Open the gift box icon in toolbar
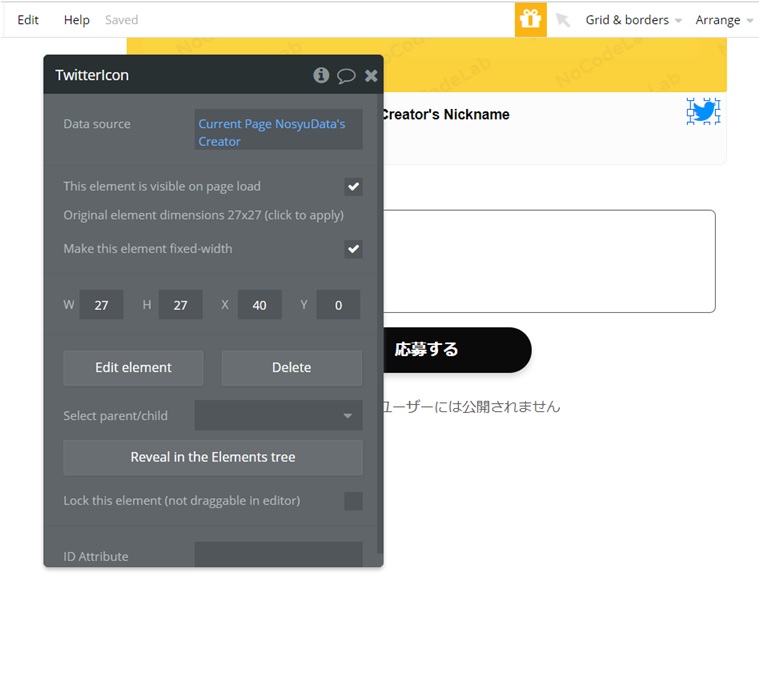This screenshot has height=673, width=759. click(531, 20)
